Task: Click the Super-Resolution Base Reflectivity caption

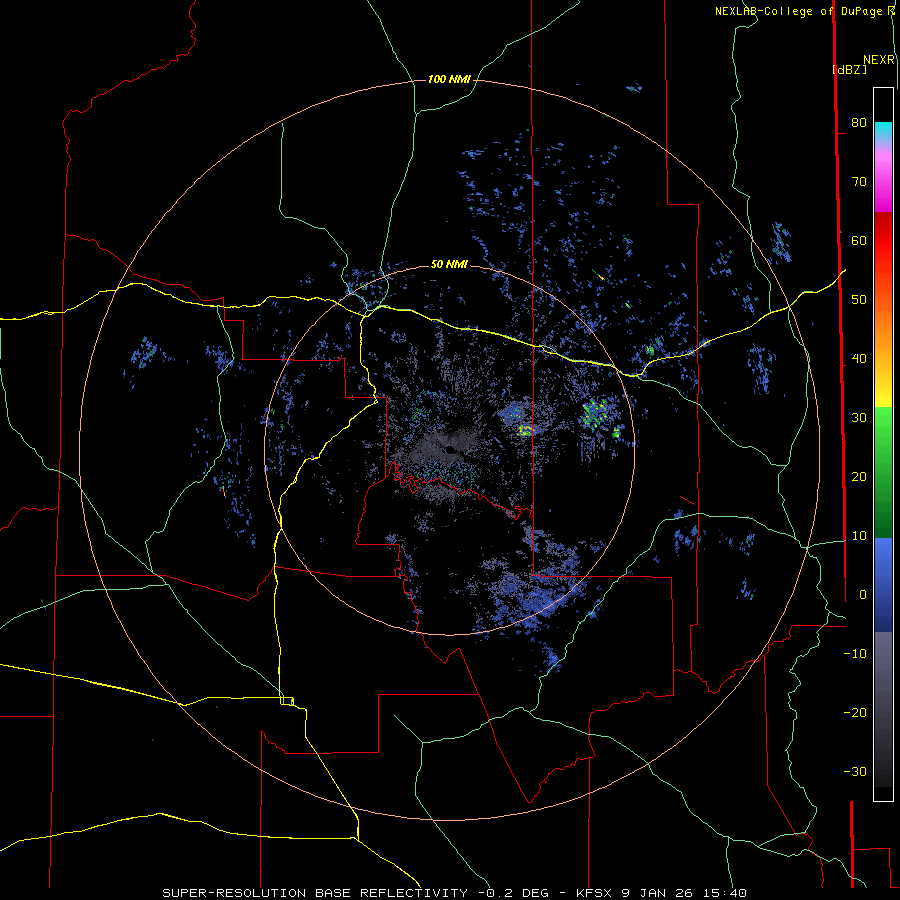Action: coord(455,893)
